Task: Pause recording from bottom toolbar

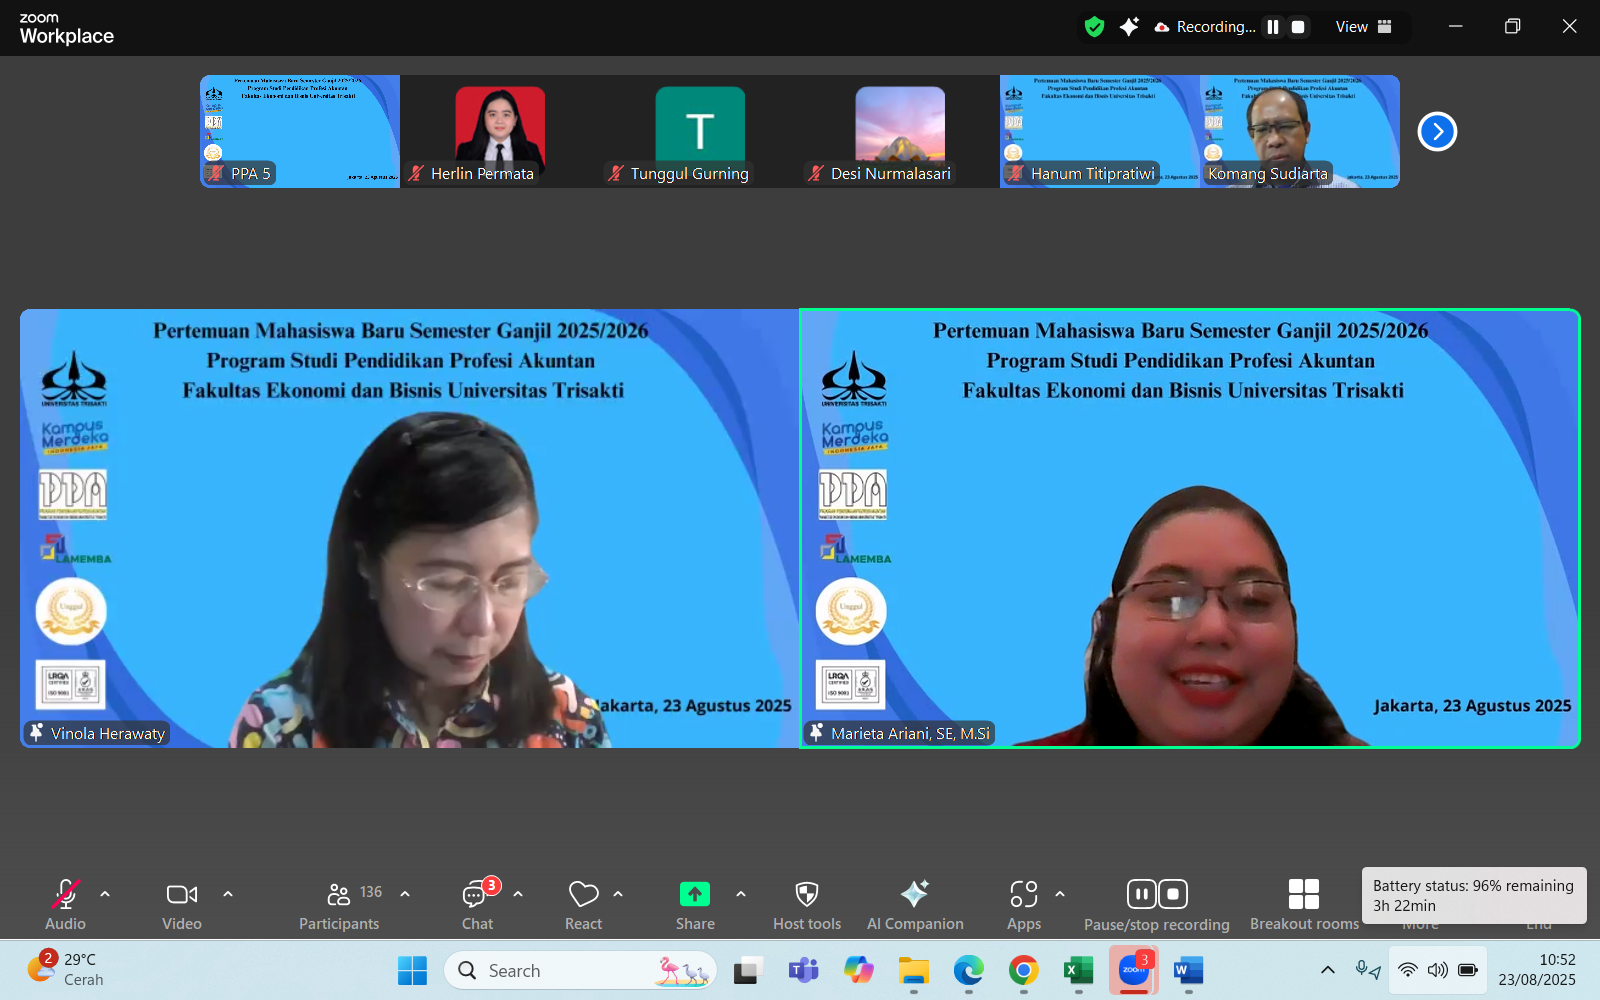Action: click(1141, 893)
